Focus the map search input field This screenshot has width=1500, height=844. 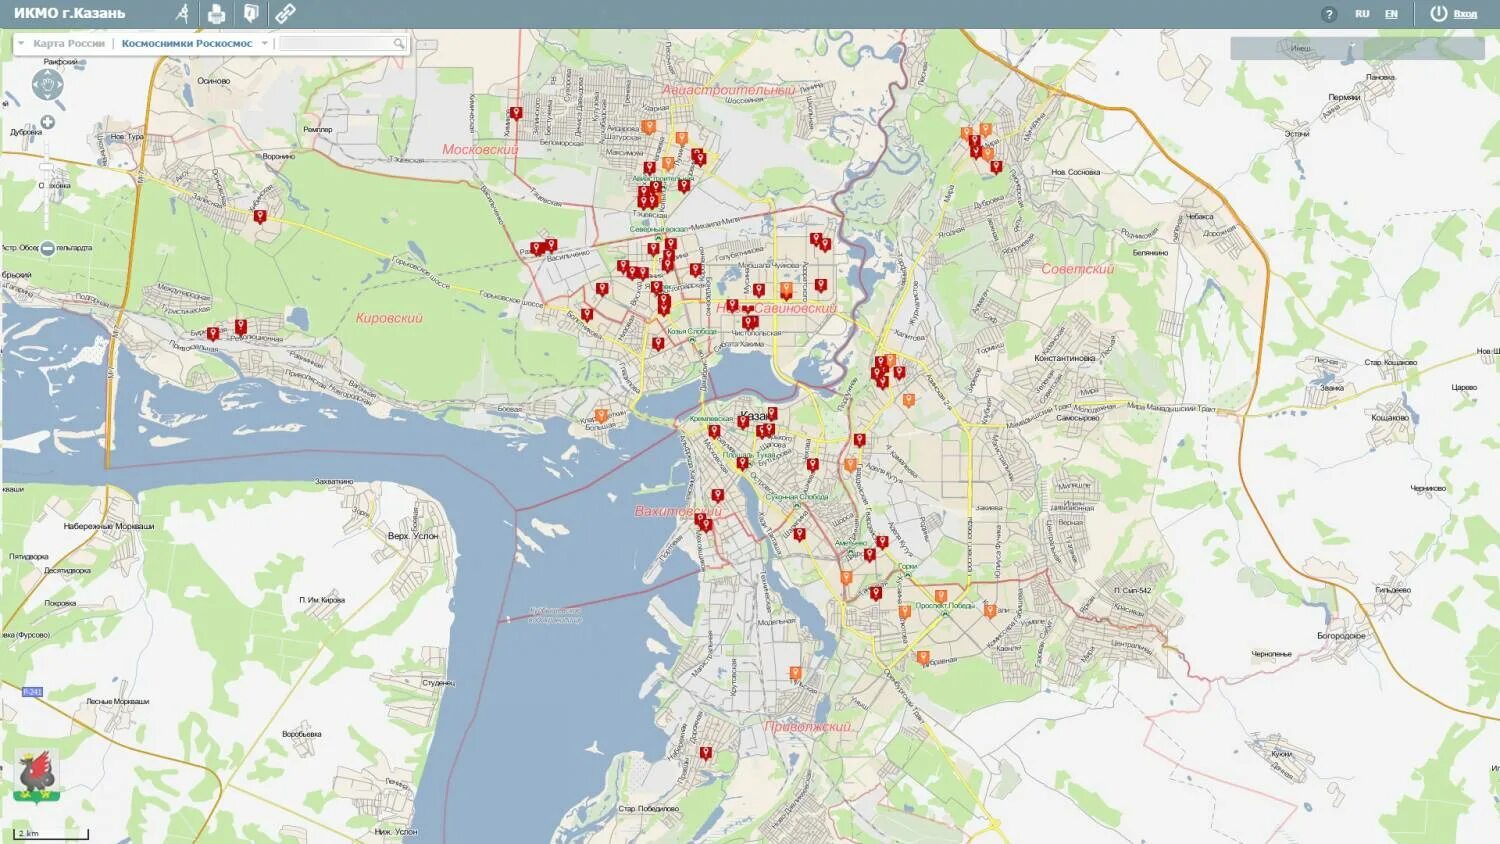click(336, 43)
